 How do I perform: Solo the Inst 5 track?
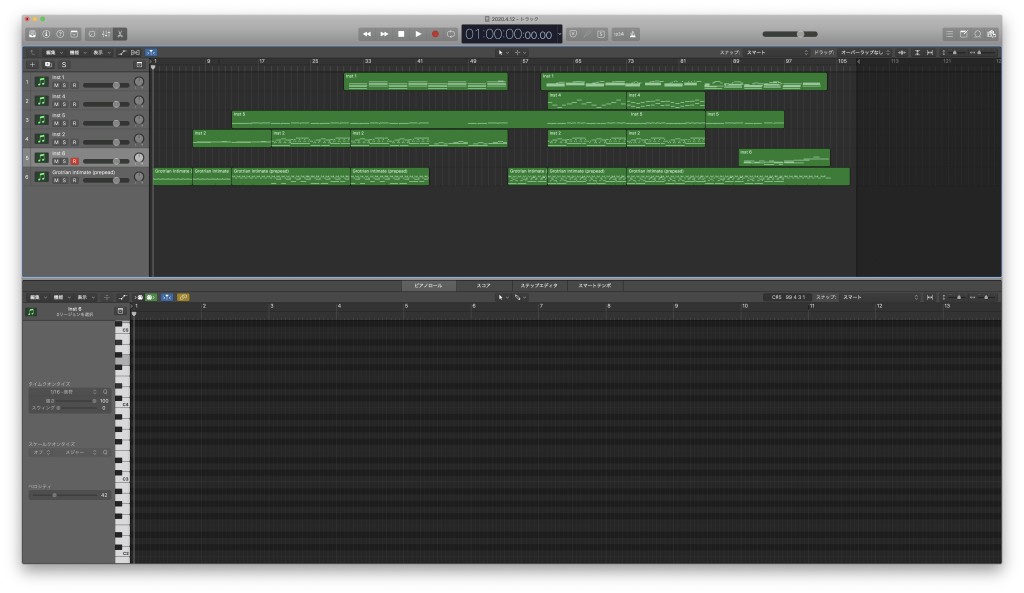click(x=65, y=123)
